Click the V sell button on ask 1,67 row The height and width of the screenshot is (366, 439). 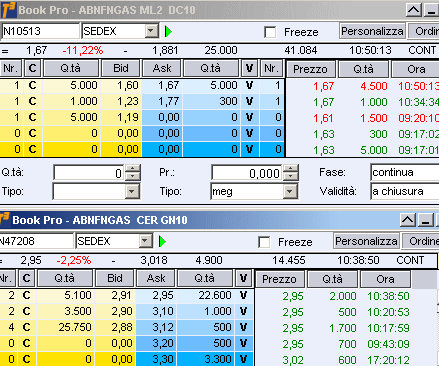tap(249, 85)
